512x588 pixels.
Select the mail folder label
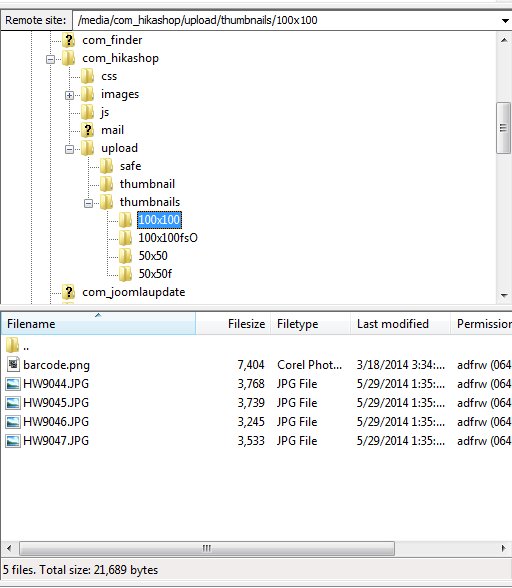click(112, 130)
